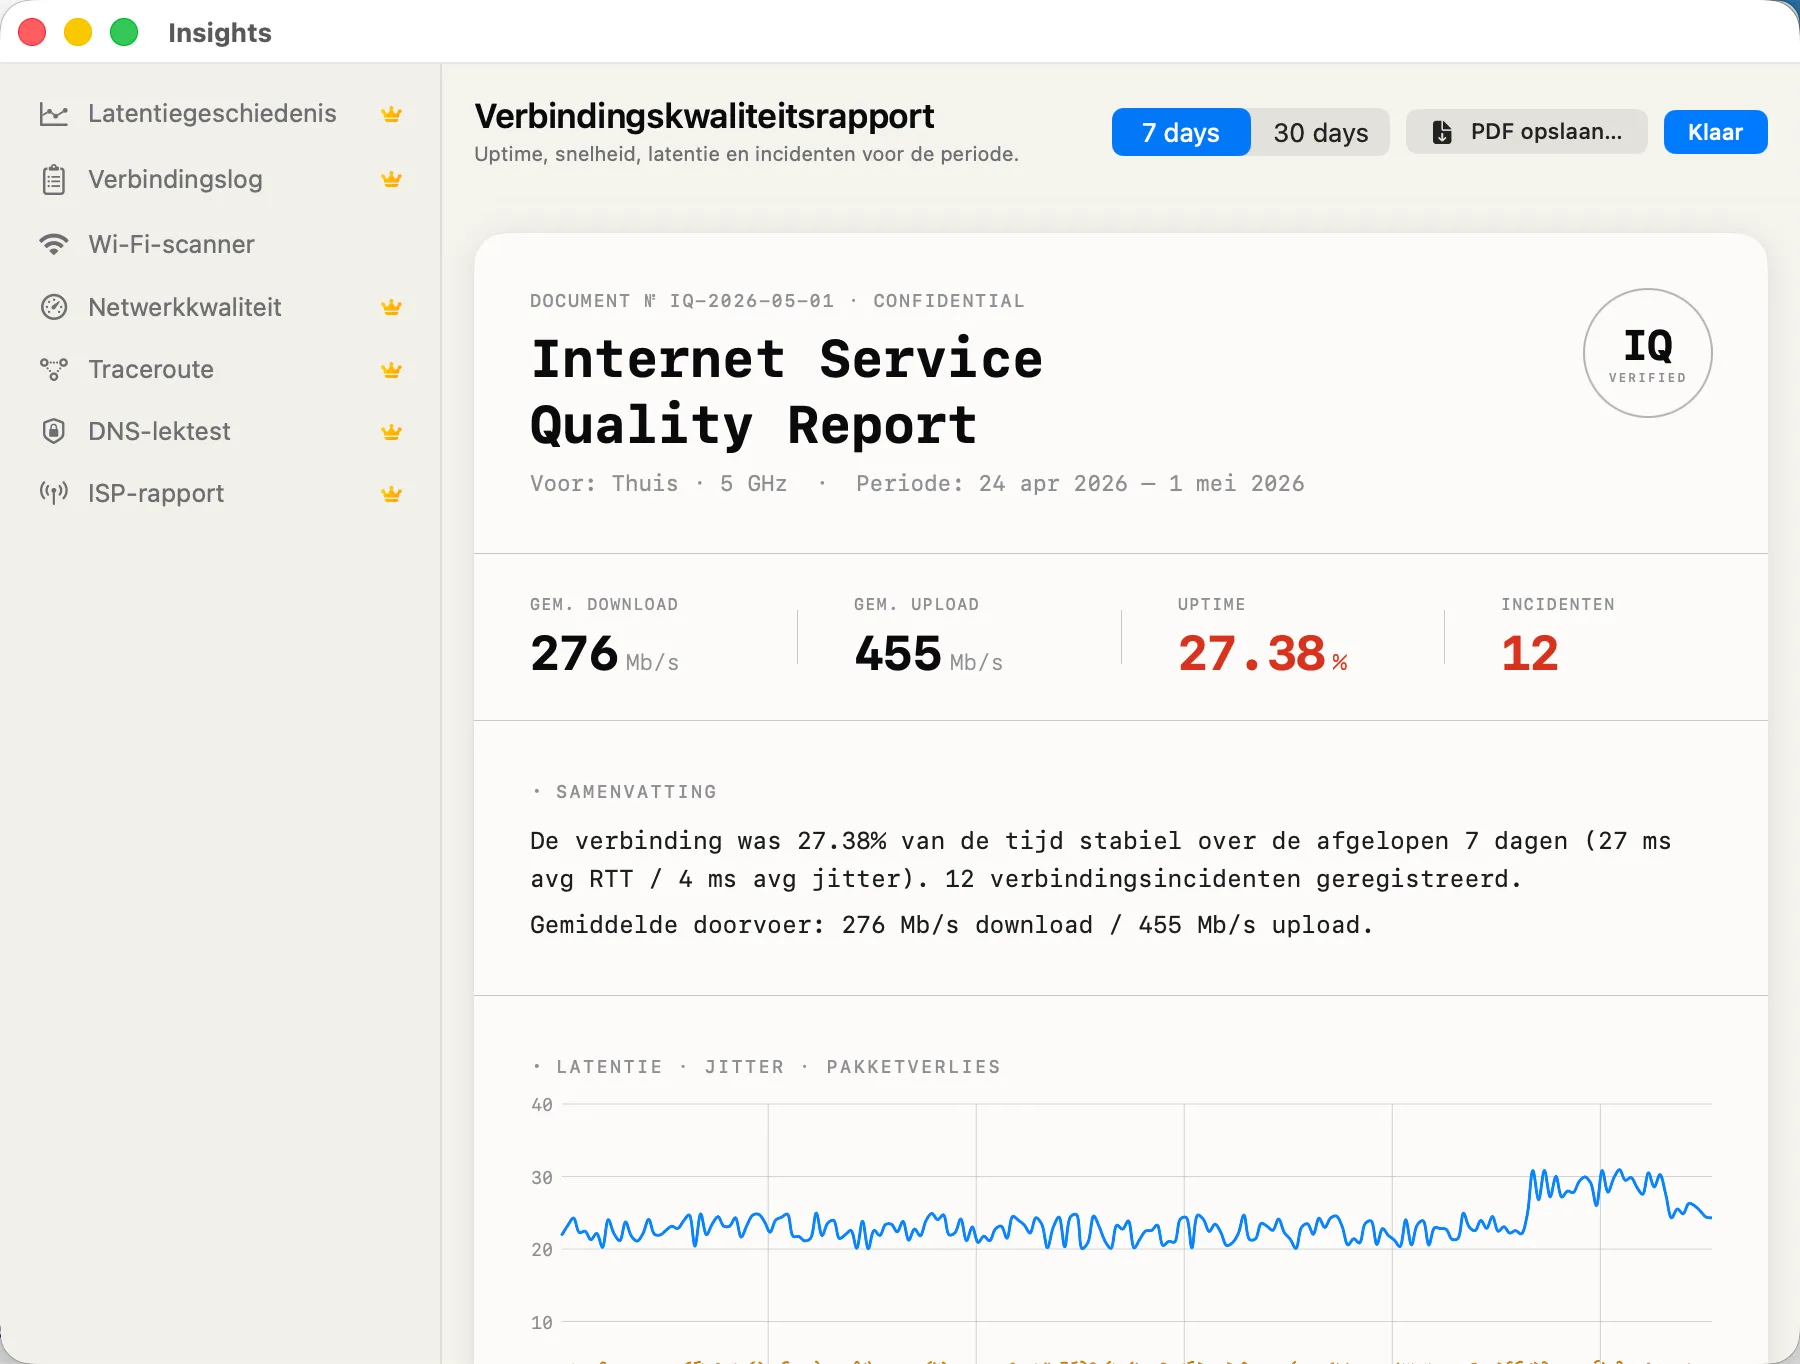Click document number IQ-2026-05-01 line
This screenshot has width=1800, height=1364.
click(777, 301)
